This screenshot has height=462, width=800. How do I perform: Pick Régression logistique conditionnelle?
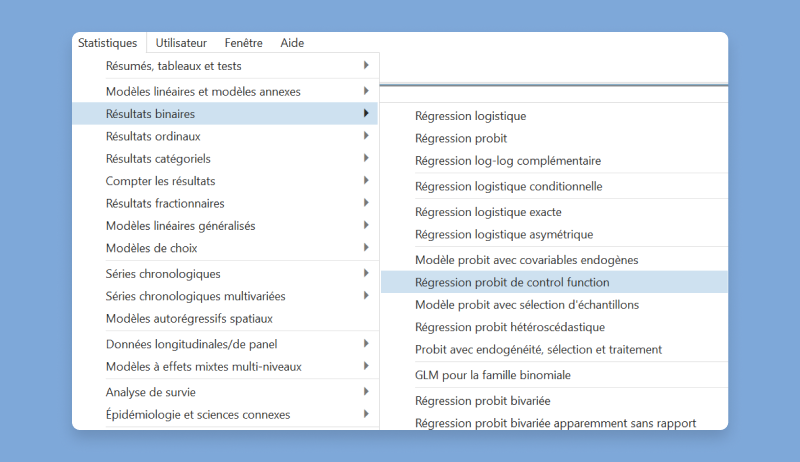508,186
